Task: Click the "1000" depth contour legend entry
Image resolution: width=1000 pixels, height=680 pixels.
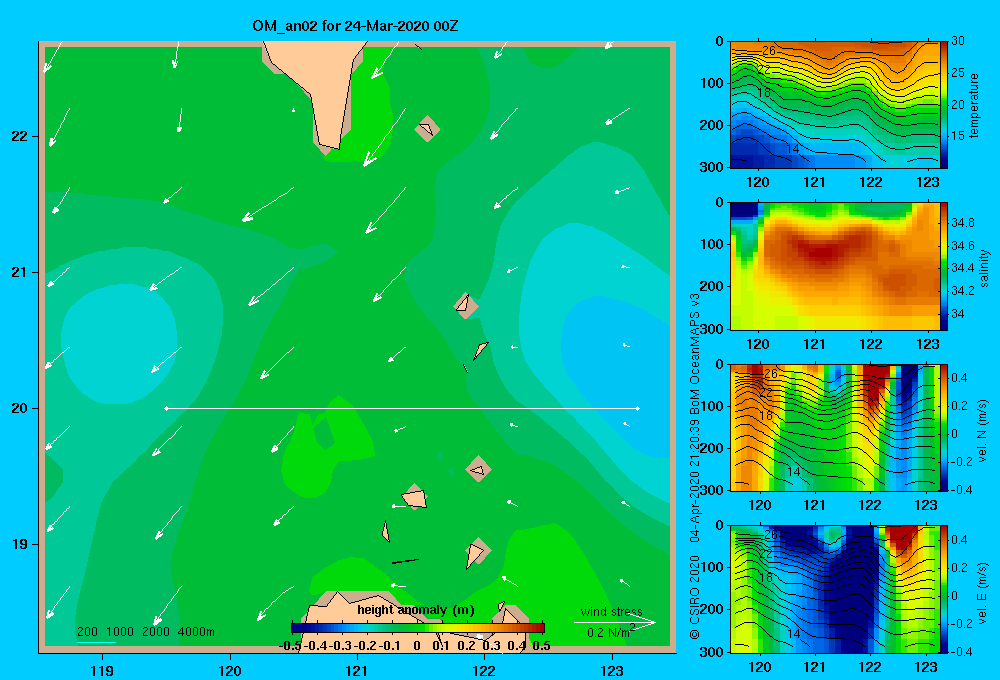Action: (x=119, y=632)
